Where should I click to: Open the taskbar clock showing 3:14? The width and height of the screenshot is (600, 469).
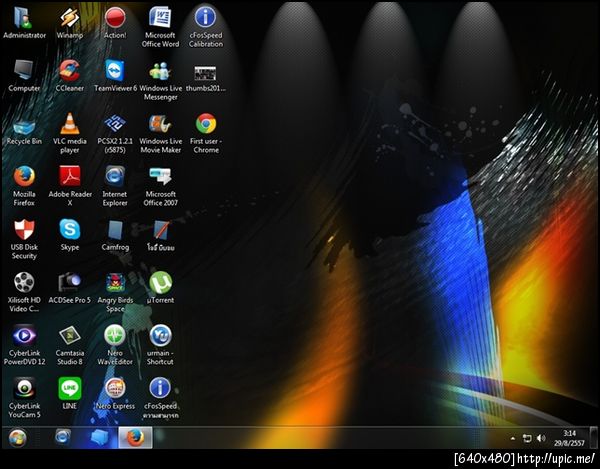point(569,438)
